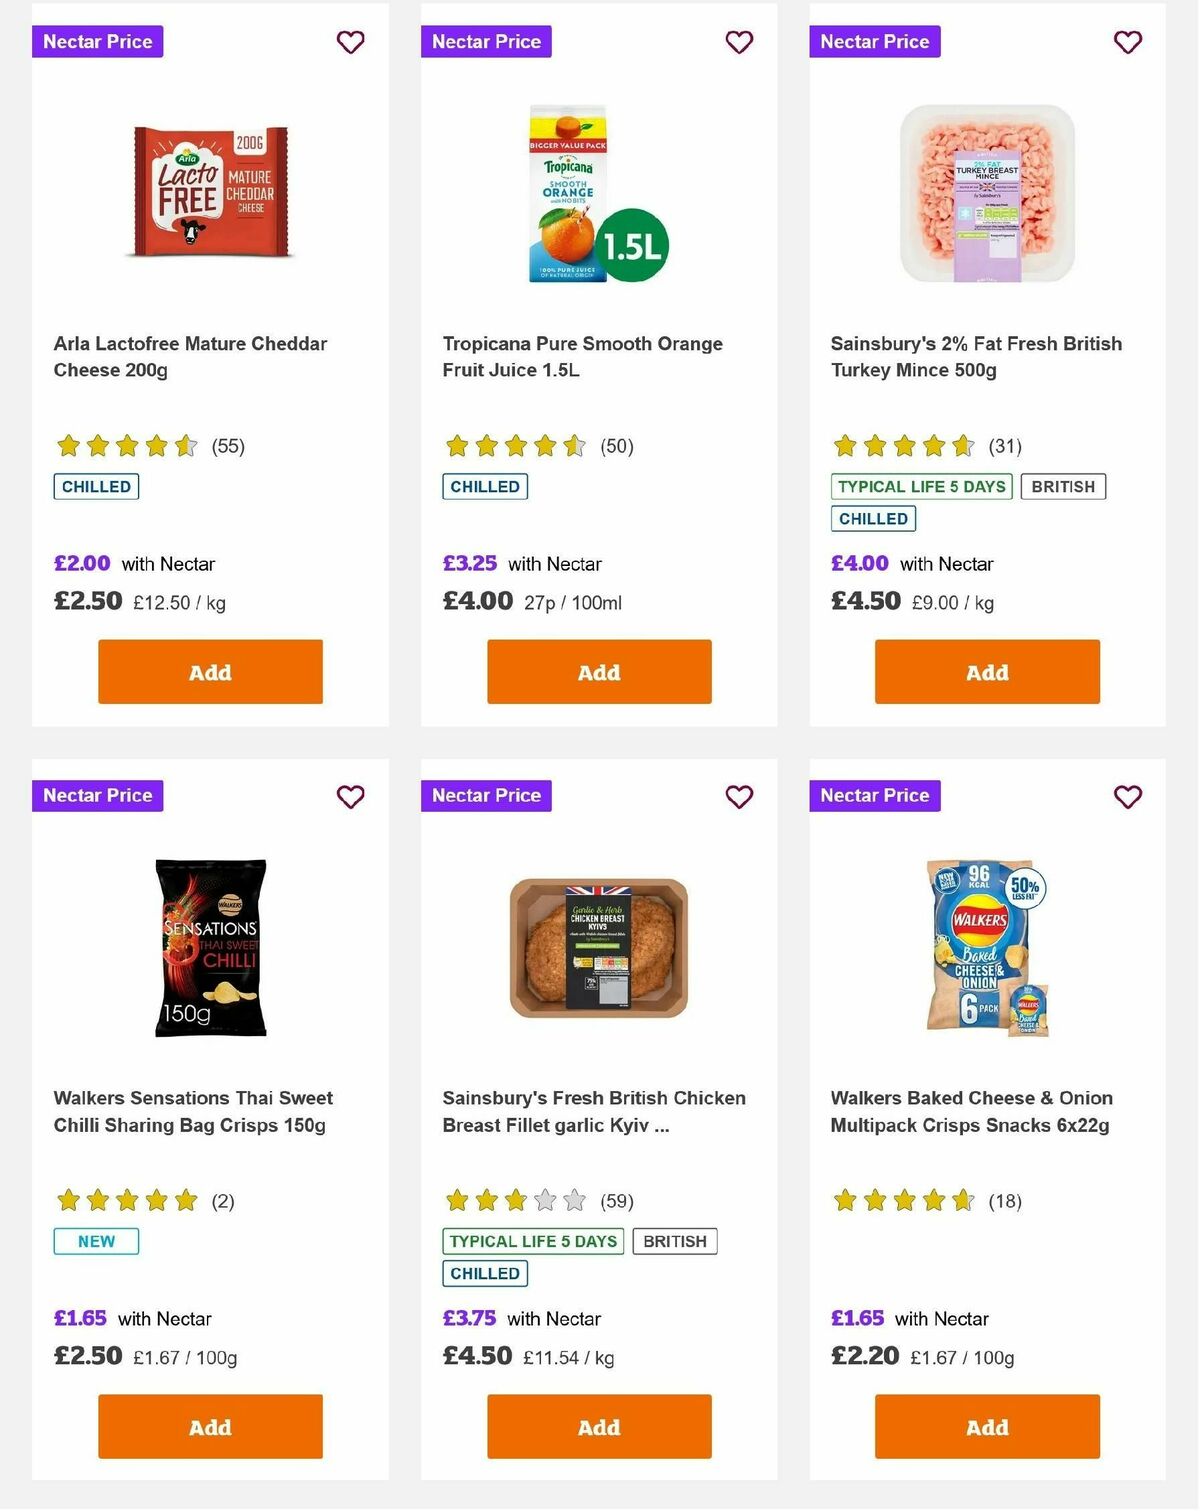Click the heart on Walkers Sensations Thai Sweet Chilli
Screen dimensions: 1200x1511
point(350,797)
